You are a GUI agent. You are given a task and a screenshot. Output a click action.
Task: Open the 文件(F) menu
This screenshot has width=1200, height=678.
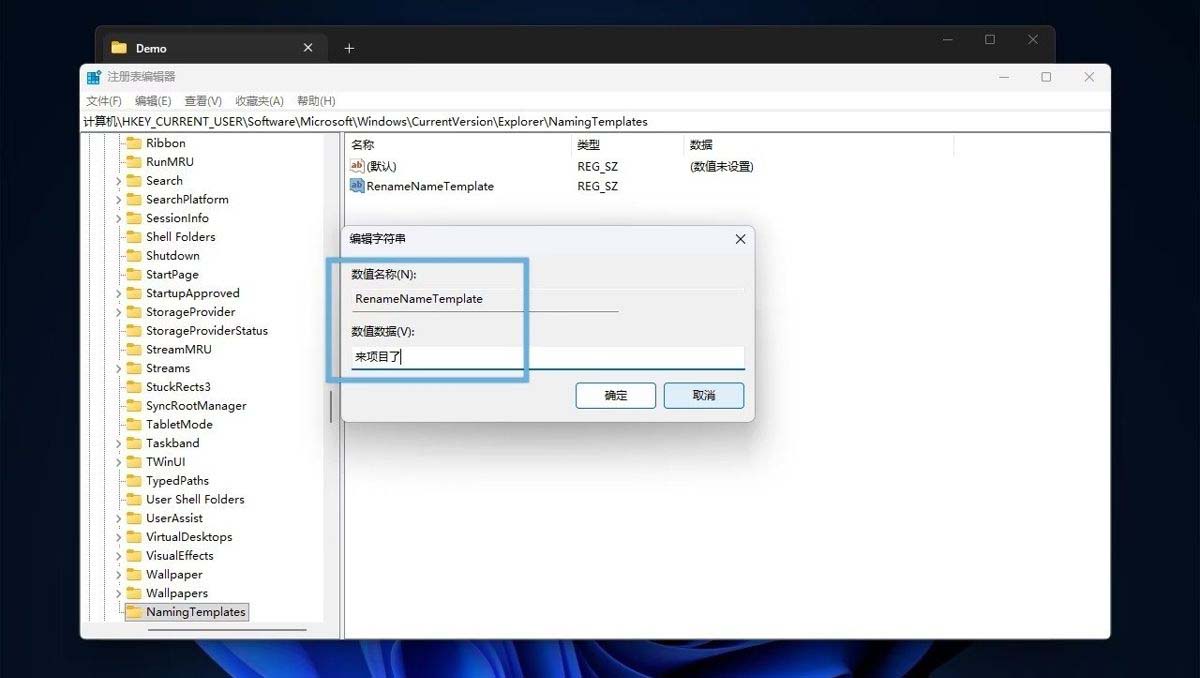(x=104, y=101)
